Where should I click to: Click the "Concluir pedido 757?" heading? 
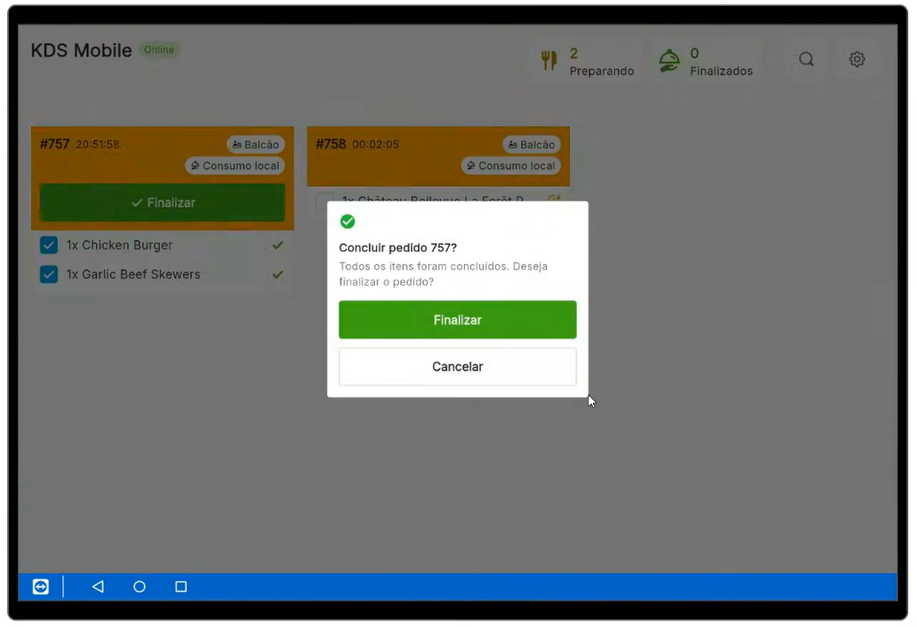[398, 247]
